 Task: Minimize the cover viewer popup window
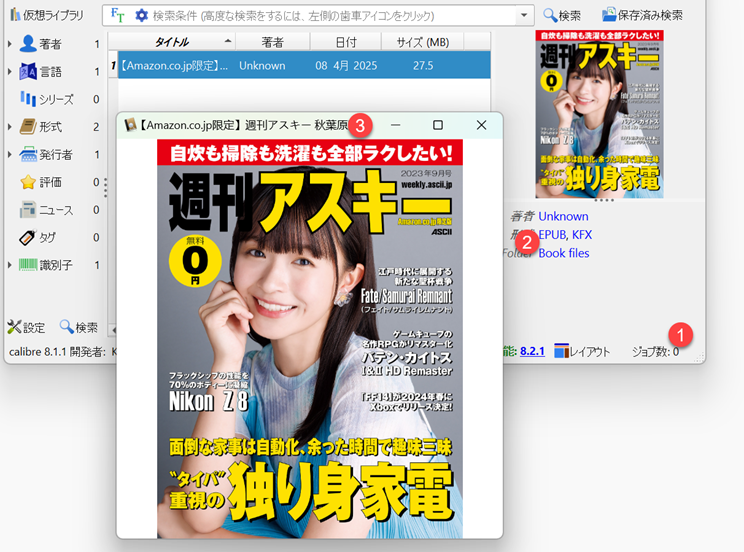[x=396, y=125]
